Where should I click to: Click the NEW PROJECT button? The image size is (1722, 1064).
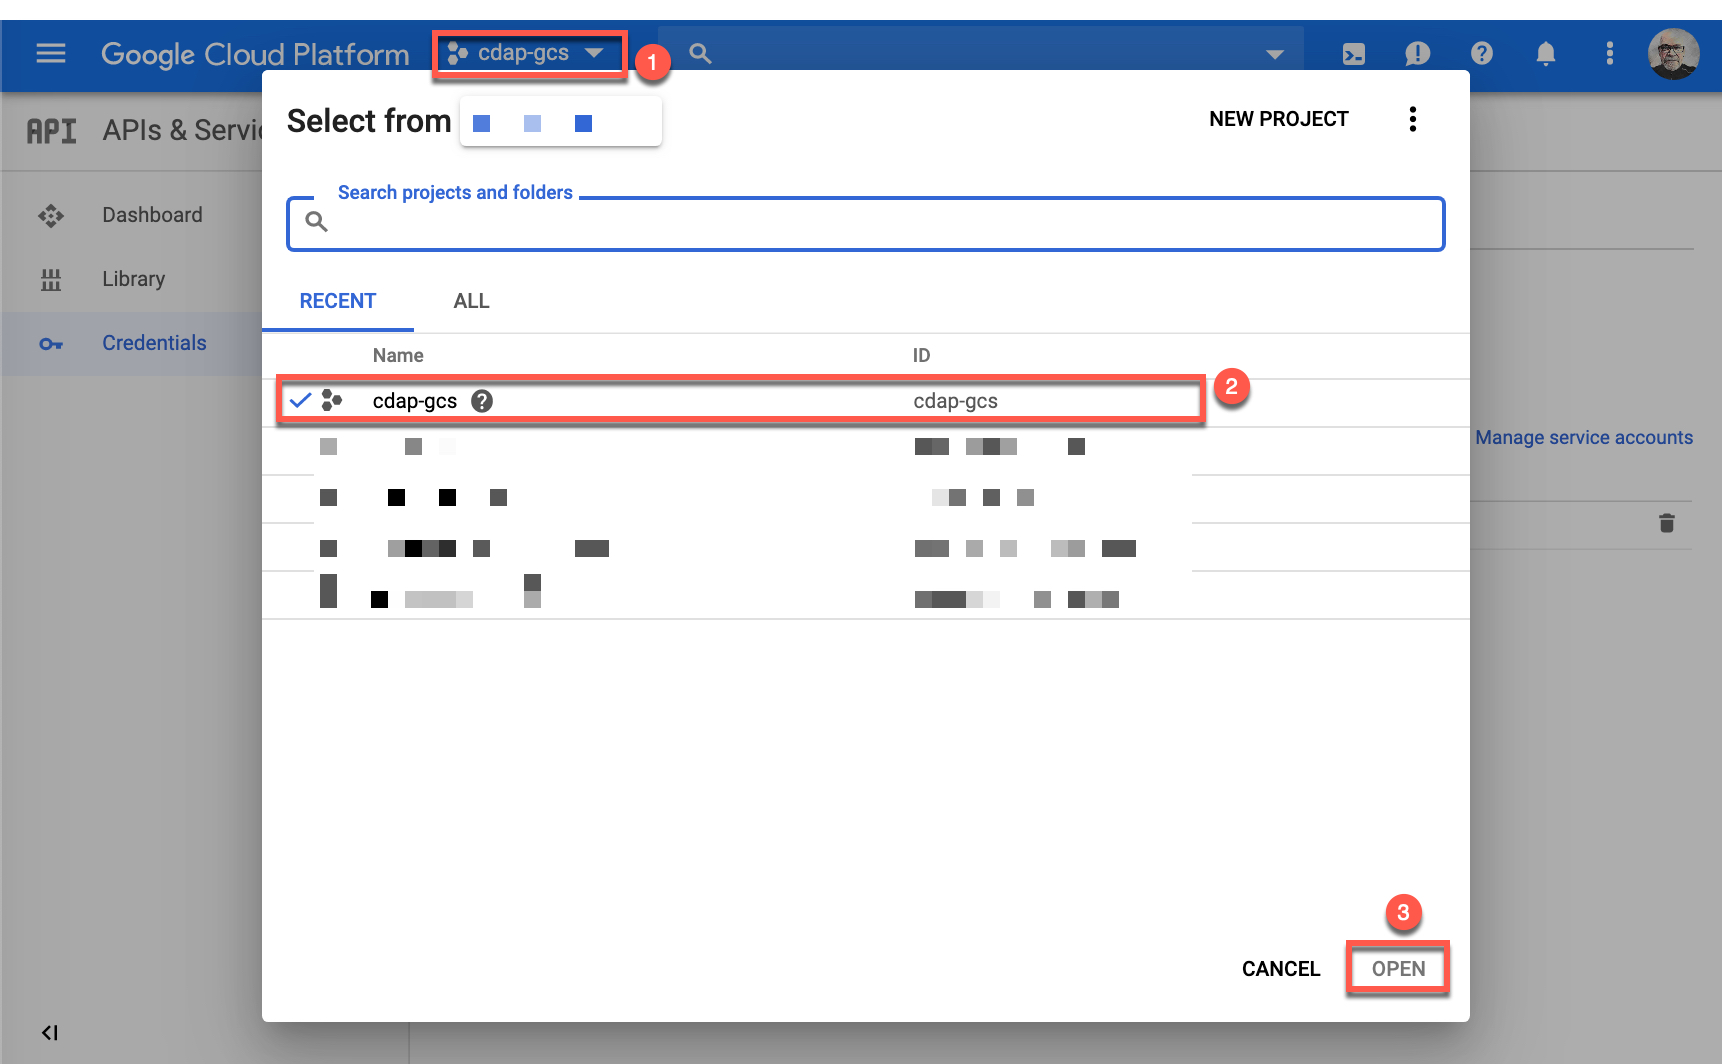pos(1278,118)
